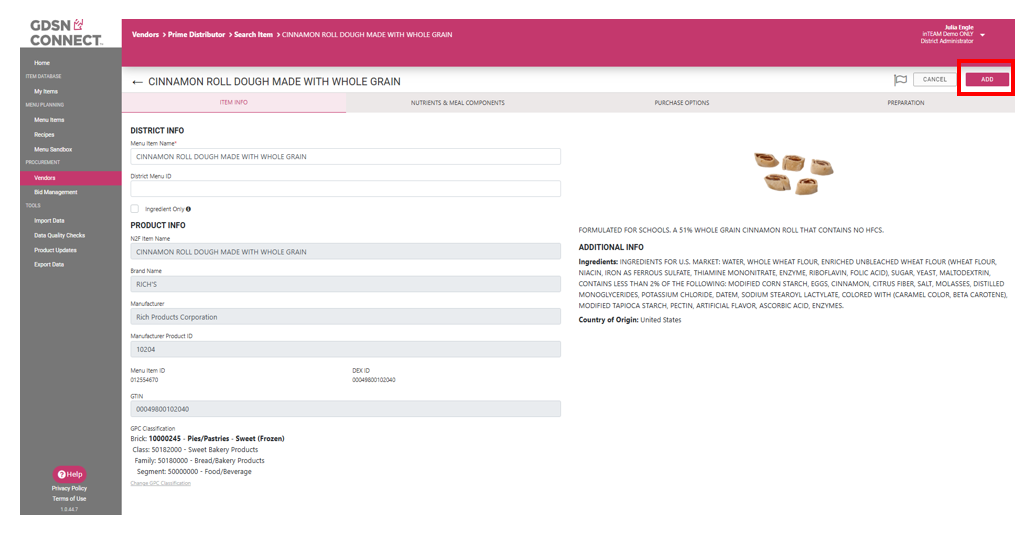Click Segment 50000000 Food/Beverage text
Viewport: 1029px width, 533px height.
click(194, 472)
